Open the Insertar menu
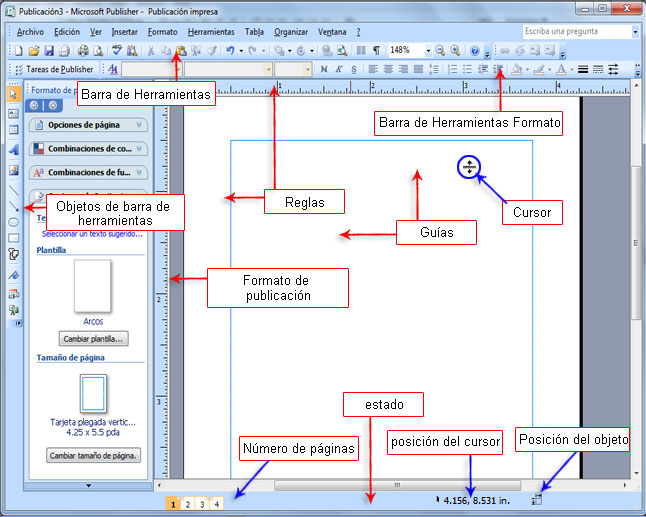Screen dimensions: 646x517 coord(124,32)
